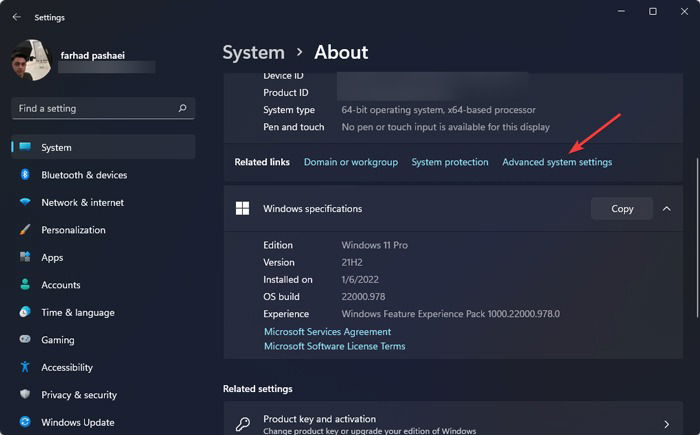Viewport: 700px width, 435px height.
Task: Open Product key and activation chevron
Action: [667, 424]
